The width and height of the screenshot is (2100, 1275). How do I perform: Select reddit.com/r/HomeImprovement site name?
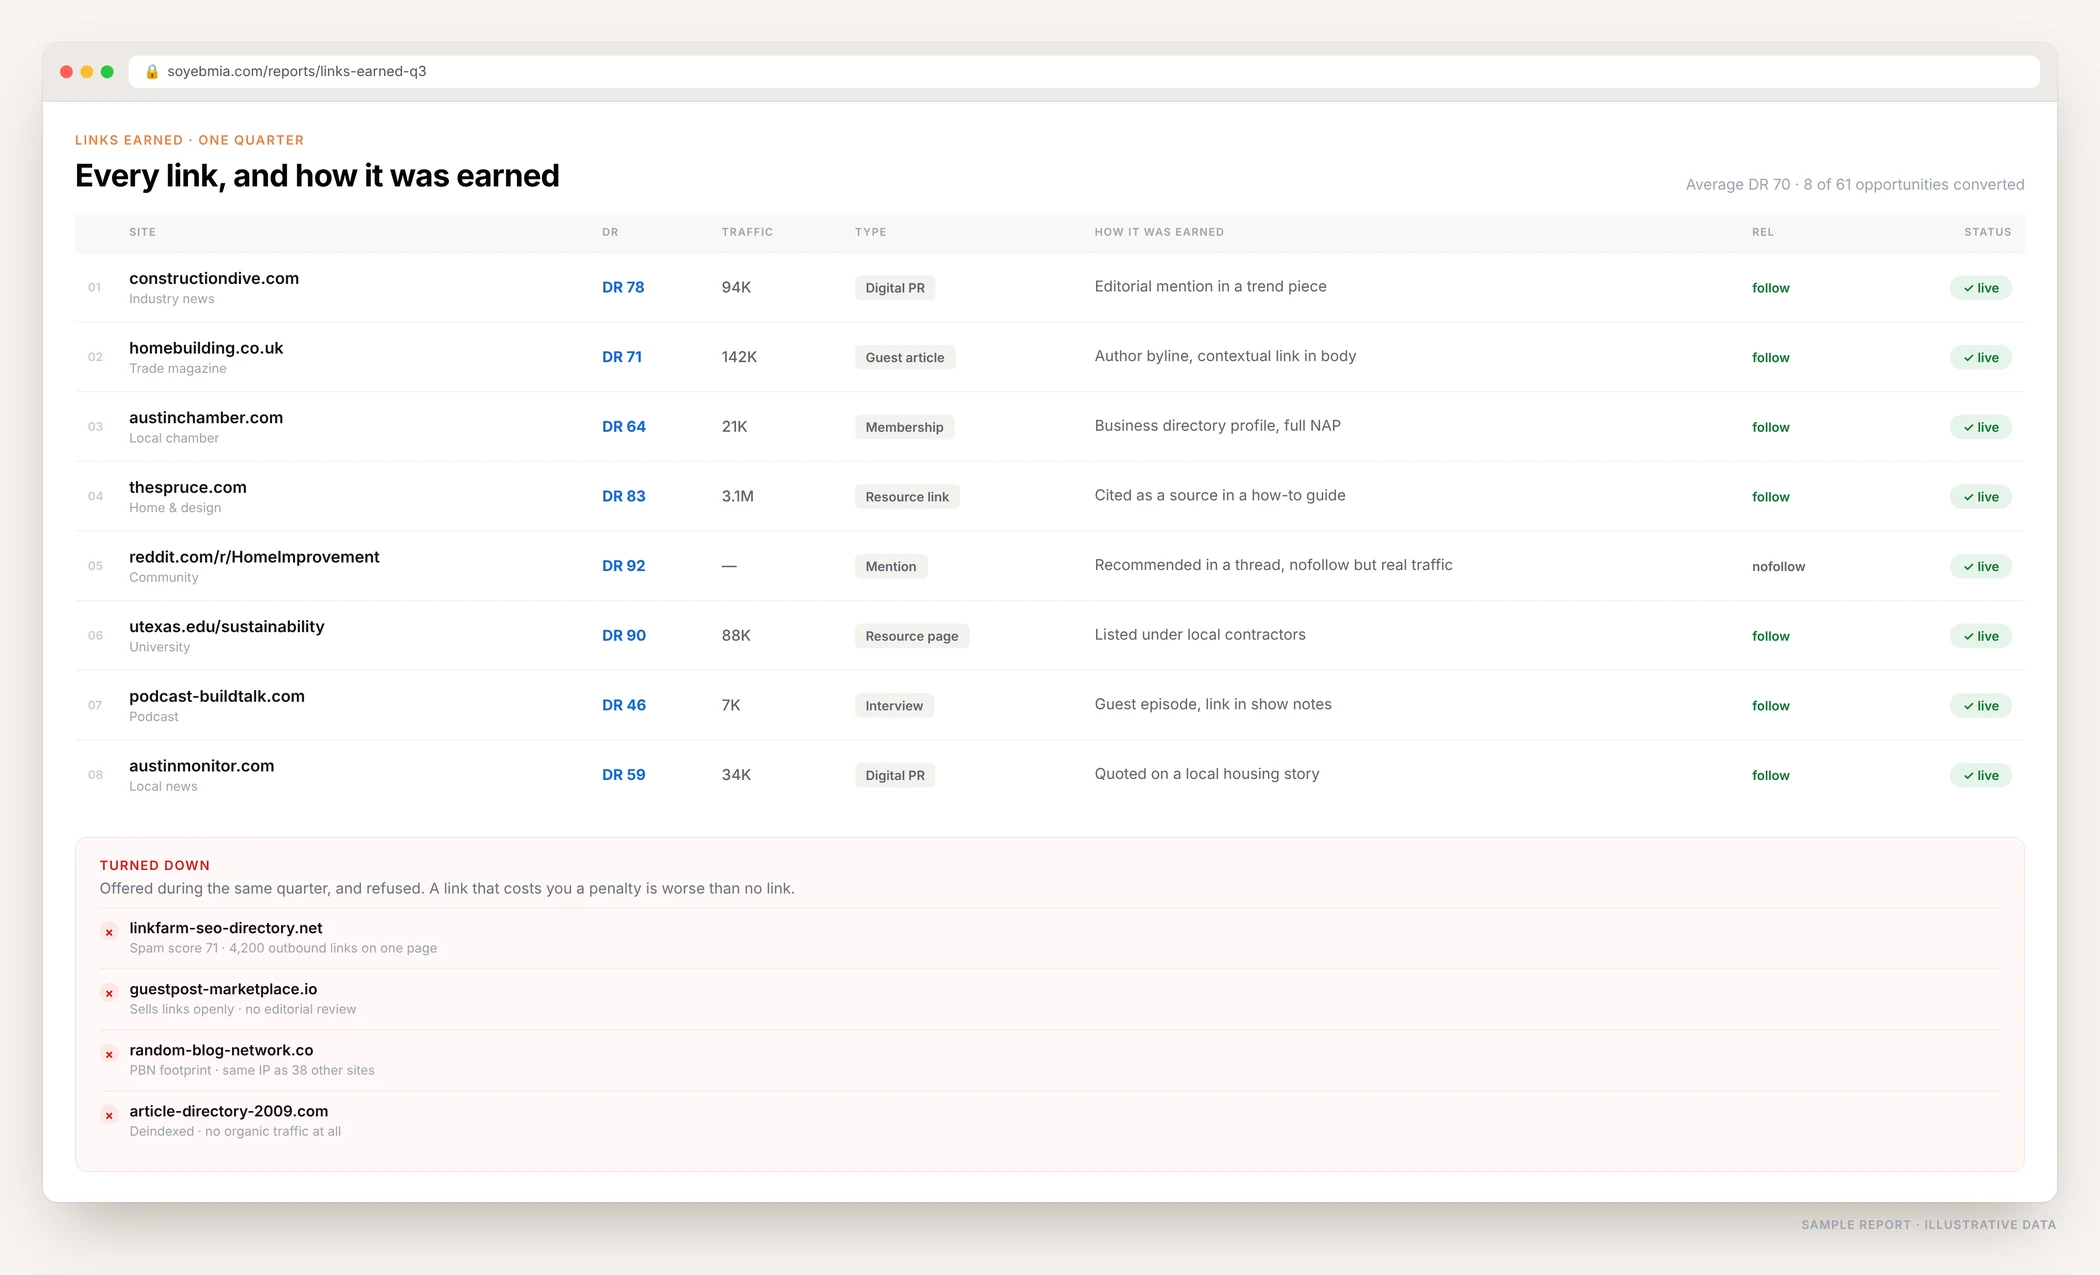tap(254, 557)
